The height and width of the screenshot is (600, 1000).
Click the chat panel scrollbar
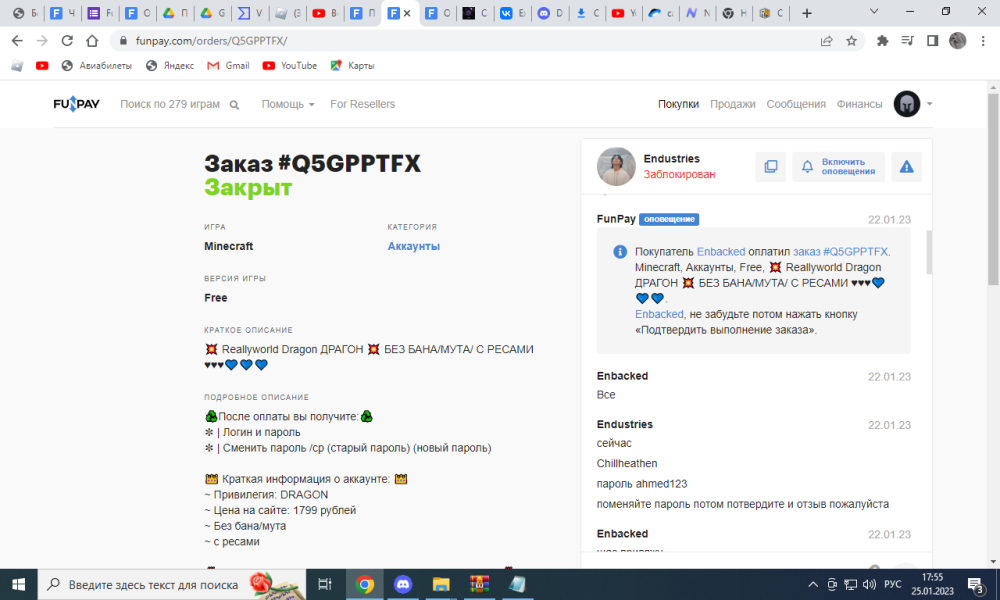point(929,252)
